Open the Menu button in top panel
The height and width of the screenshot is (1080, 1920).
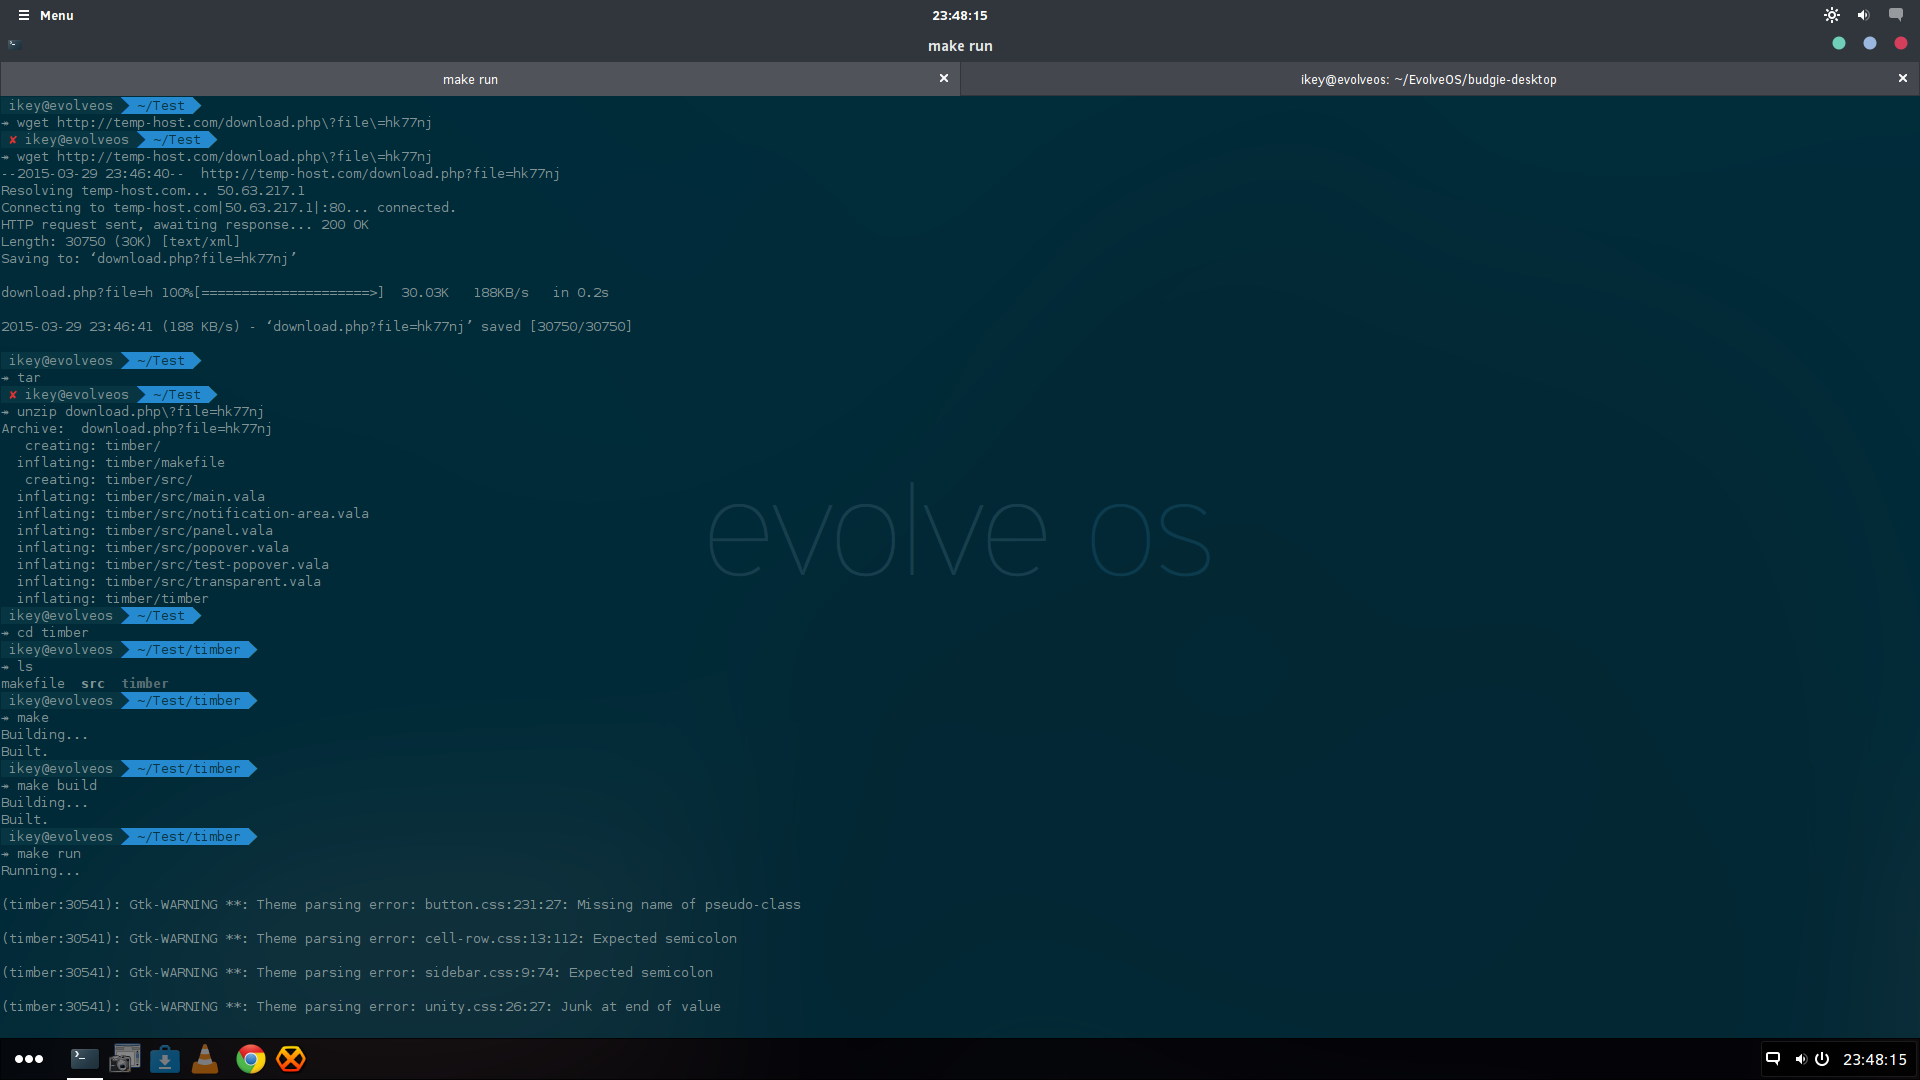click(46, 15)
